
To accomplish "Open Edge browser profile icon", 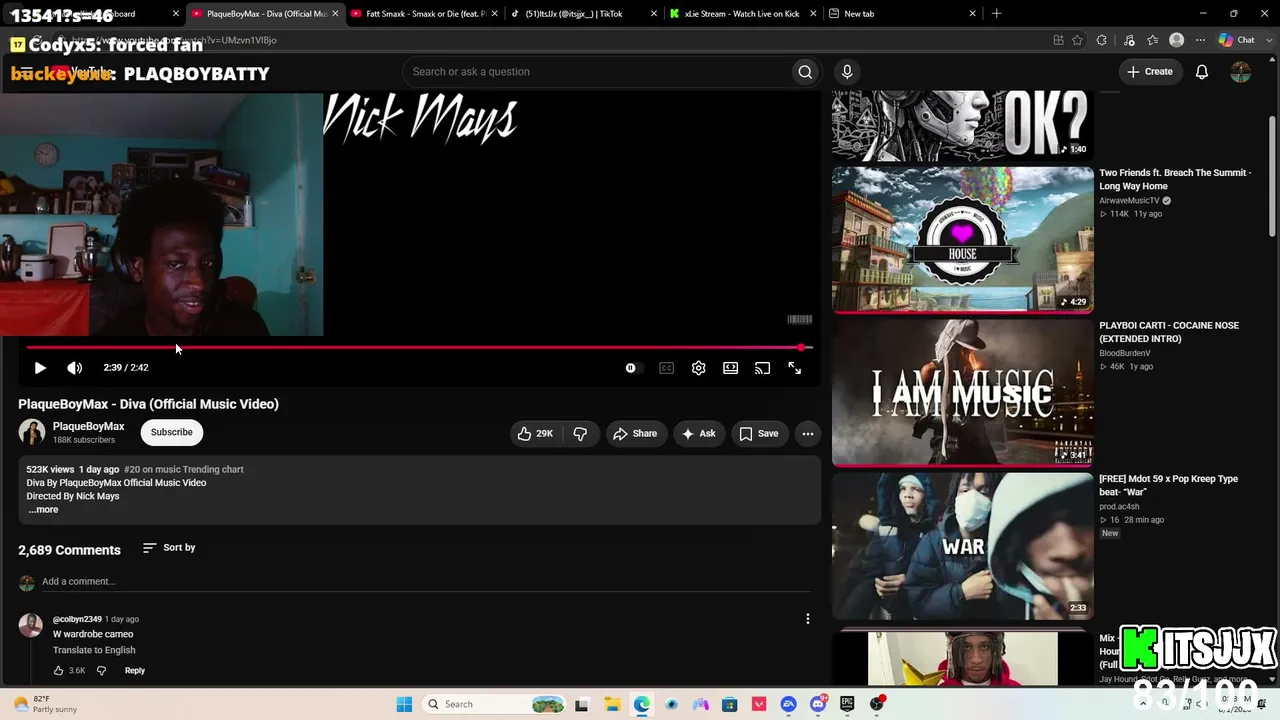I will 1177,40.
